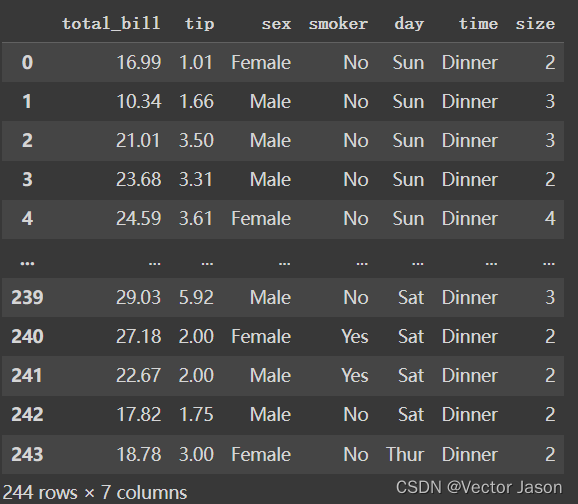
Task: Click the total_bill column header
Action: click(x=111, y=24)
